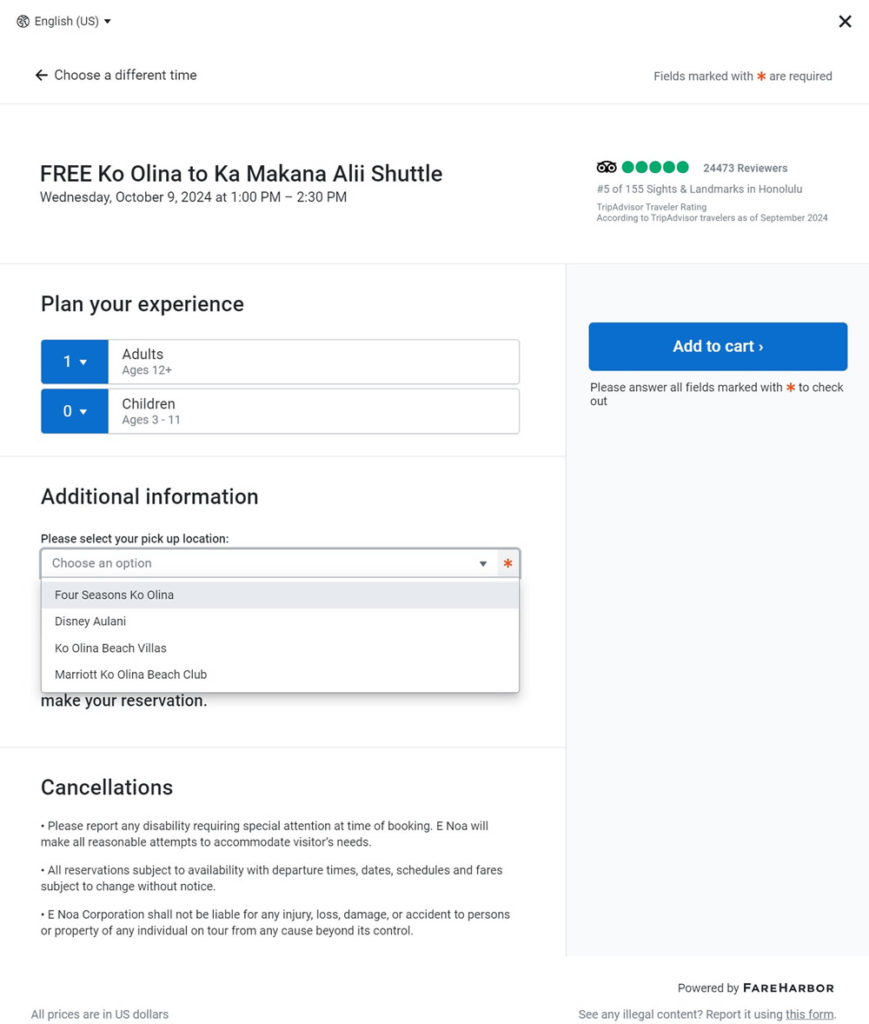The height and width of the screenshot is (1024, 869).
Task: Click the Choose an option field
Action: [260, 564]
